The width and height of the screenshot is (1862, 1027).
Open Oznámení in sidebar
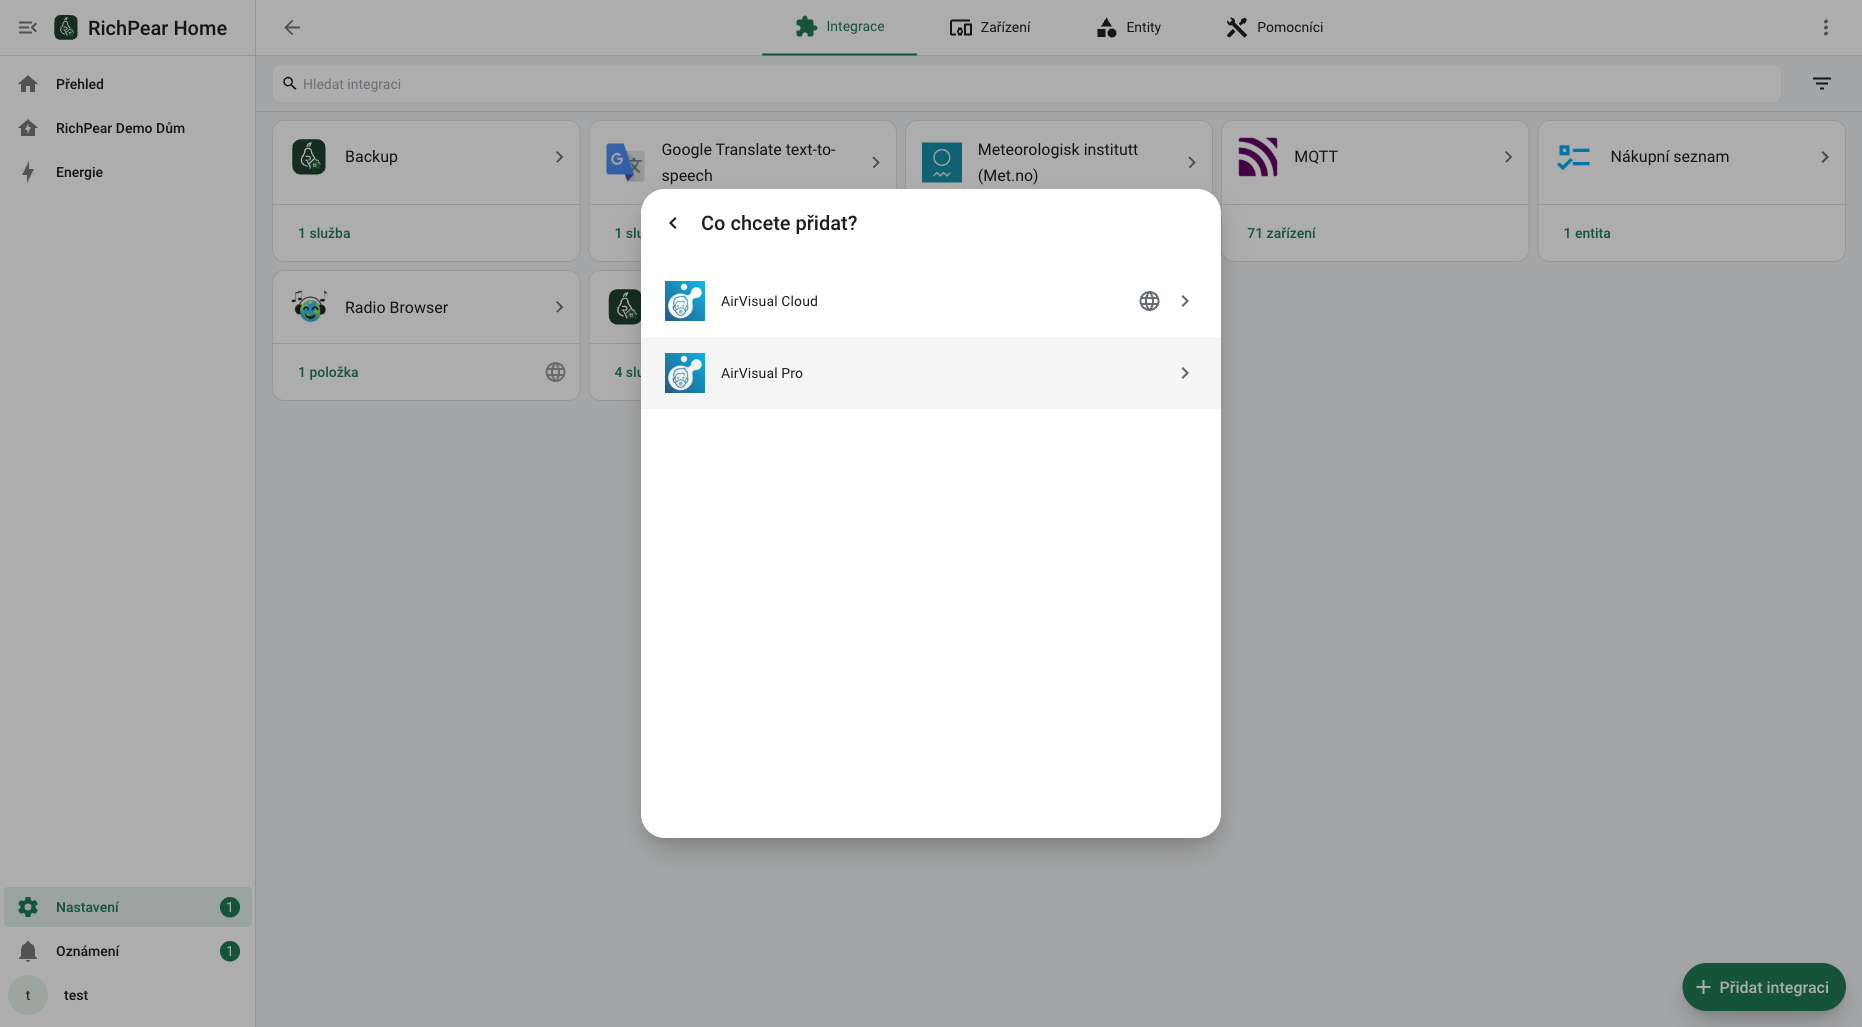[128, 951]
